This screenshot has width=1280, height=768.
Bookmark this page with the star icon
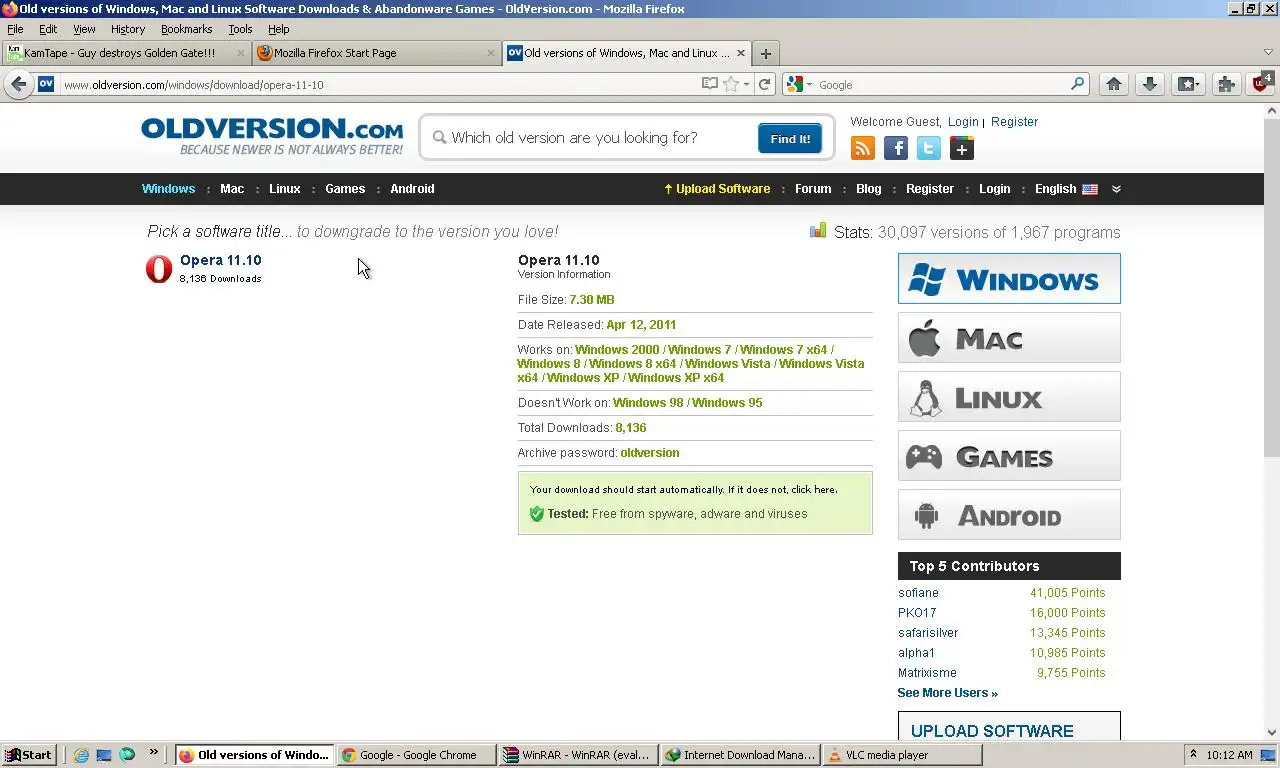click(x=731, y=85)
